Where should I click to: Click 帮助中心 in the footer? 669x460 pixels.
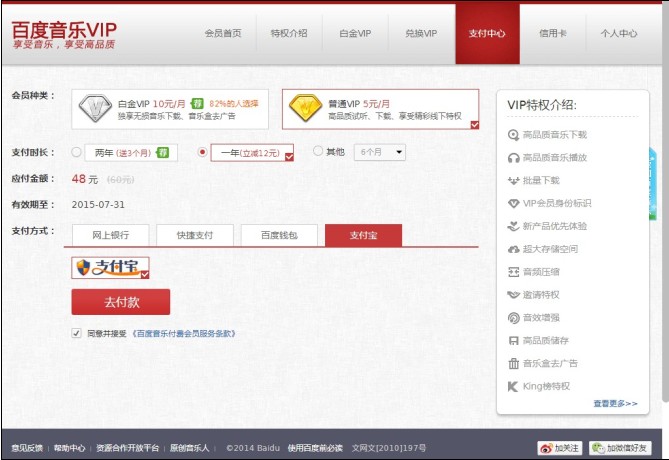(x=69, y=448)
